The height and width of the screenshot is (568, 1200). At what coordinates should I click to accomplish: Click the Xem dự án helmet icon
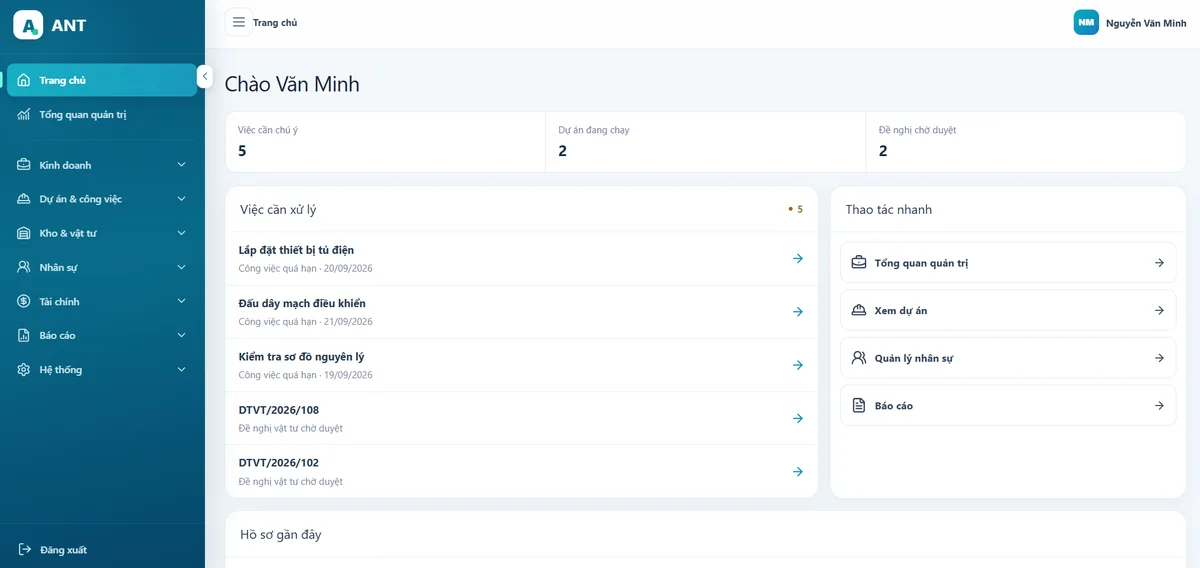coord(858,310)
